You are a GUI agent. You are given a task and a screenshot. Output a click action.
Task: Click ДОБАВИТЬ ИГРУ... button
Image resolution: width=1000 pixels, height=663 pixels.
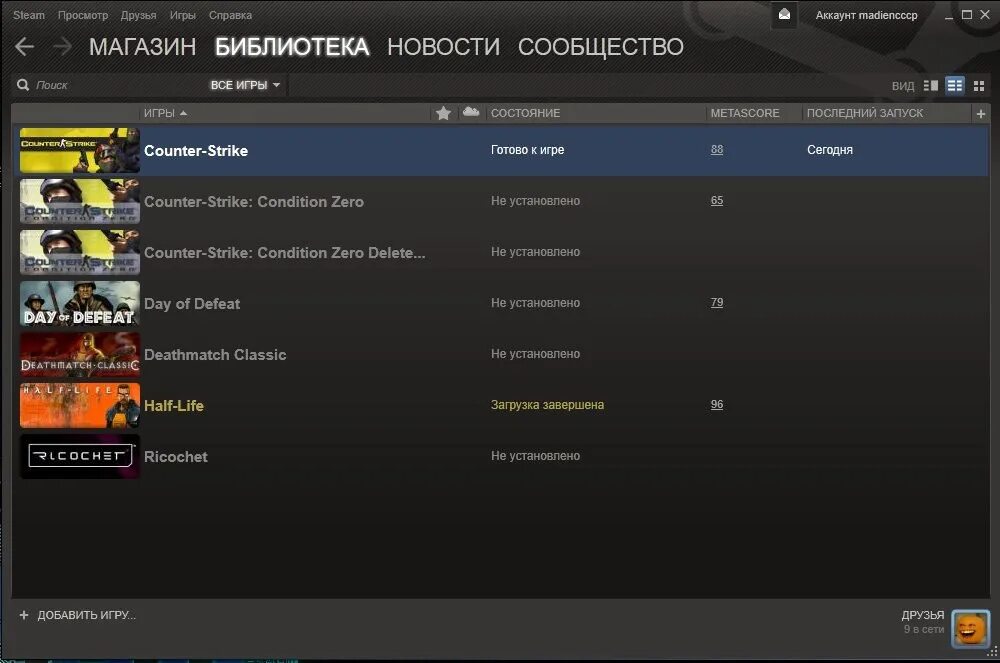point(86,615)
